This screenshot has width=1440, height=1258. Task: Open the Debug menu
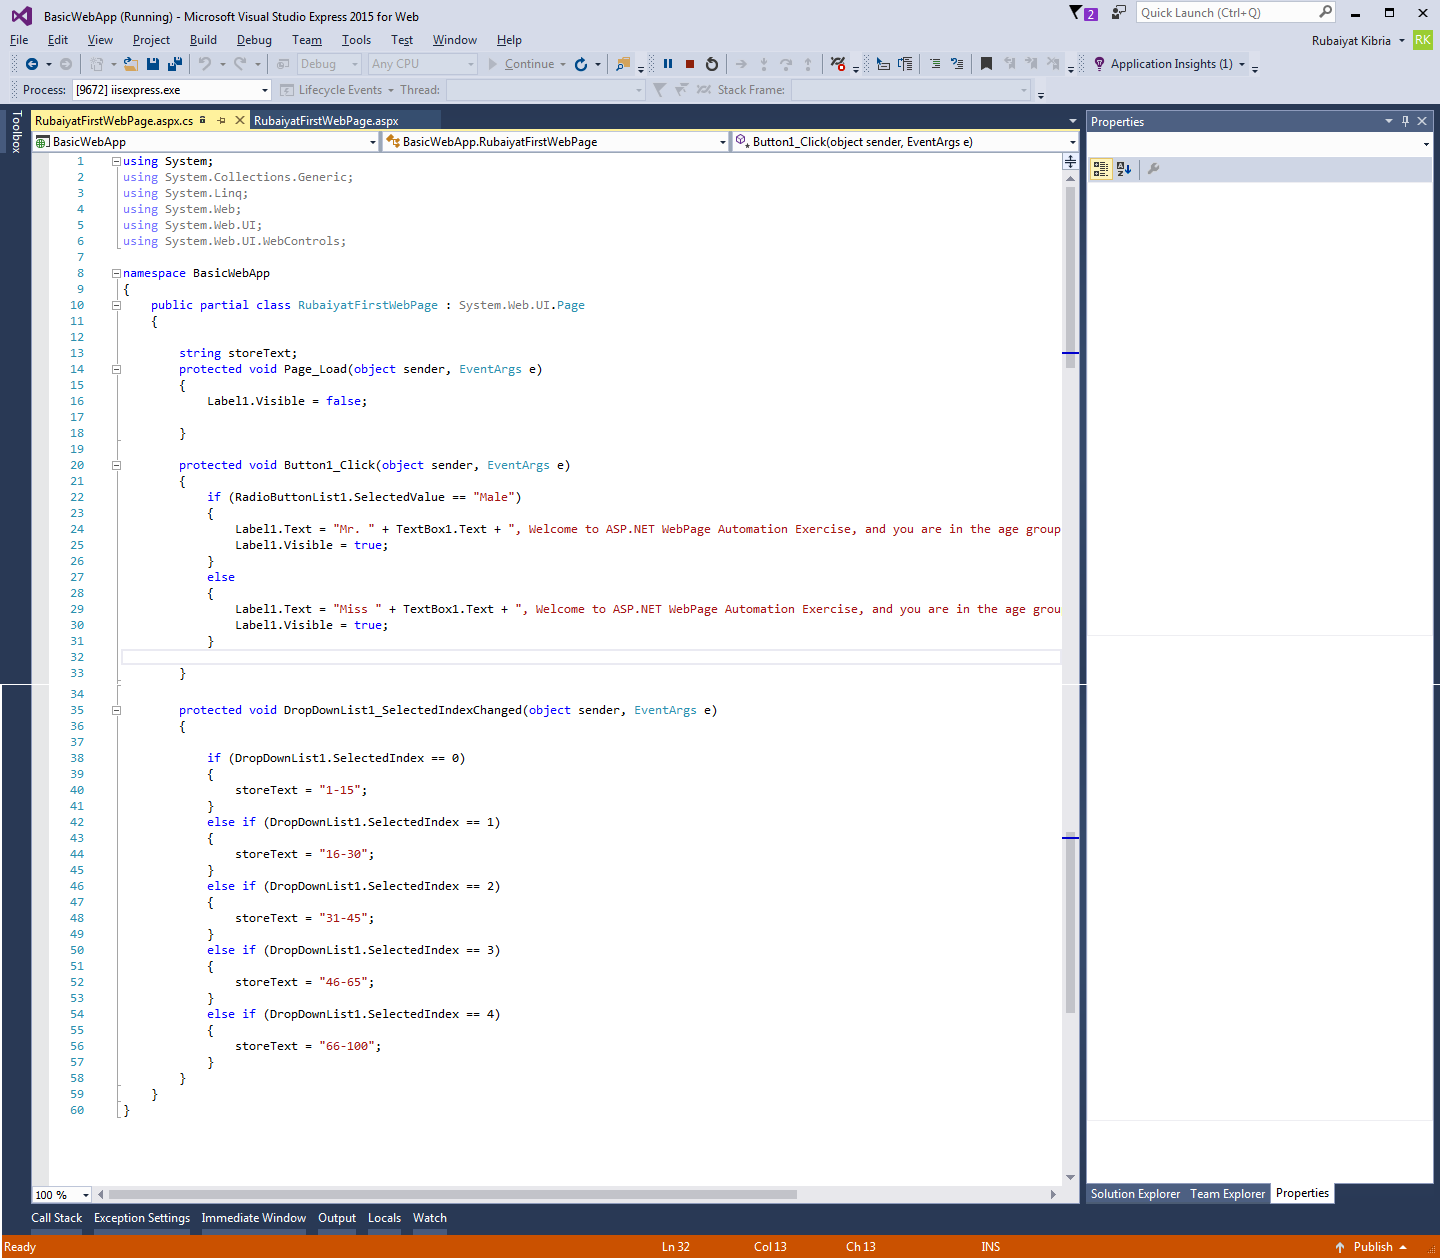[x=254, y=40]
